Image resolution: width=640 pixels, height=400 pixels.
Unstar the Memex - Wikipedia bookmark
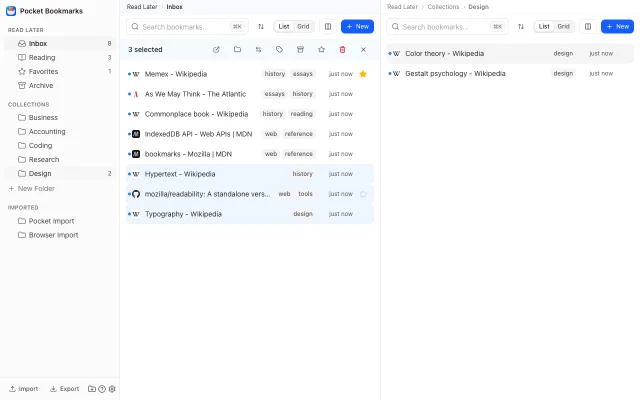363,74
